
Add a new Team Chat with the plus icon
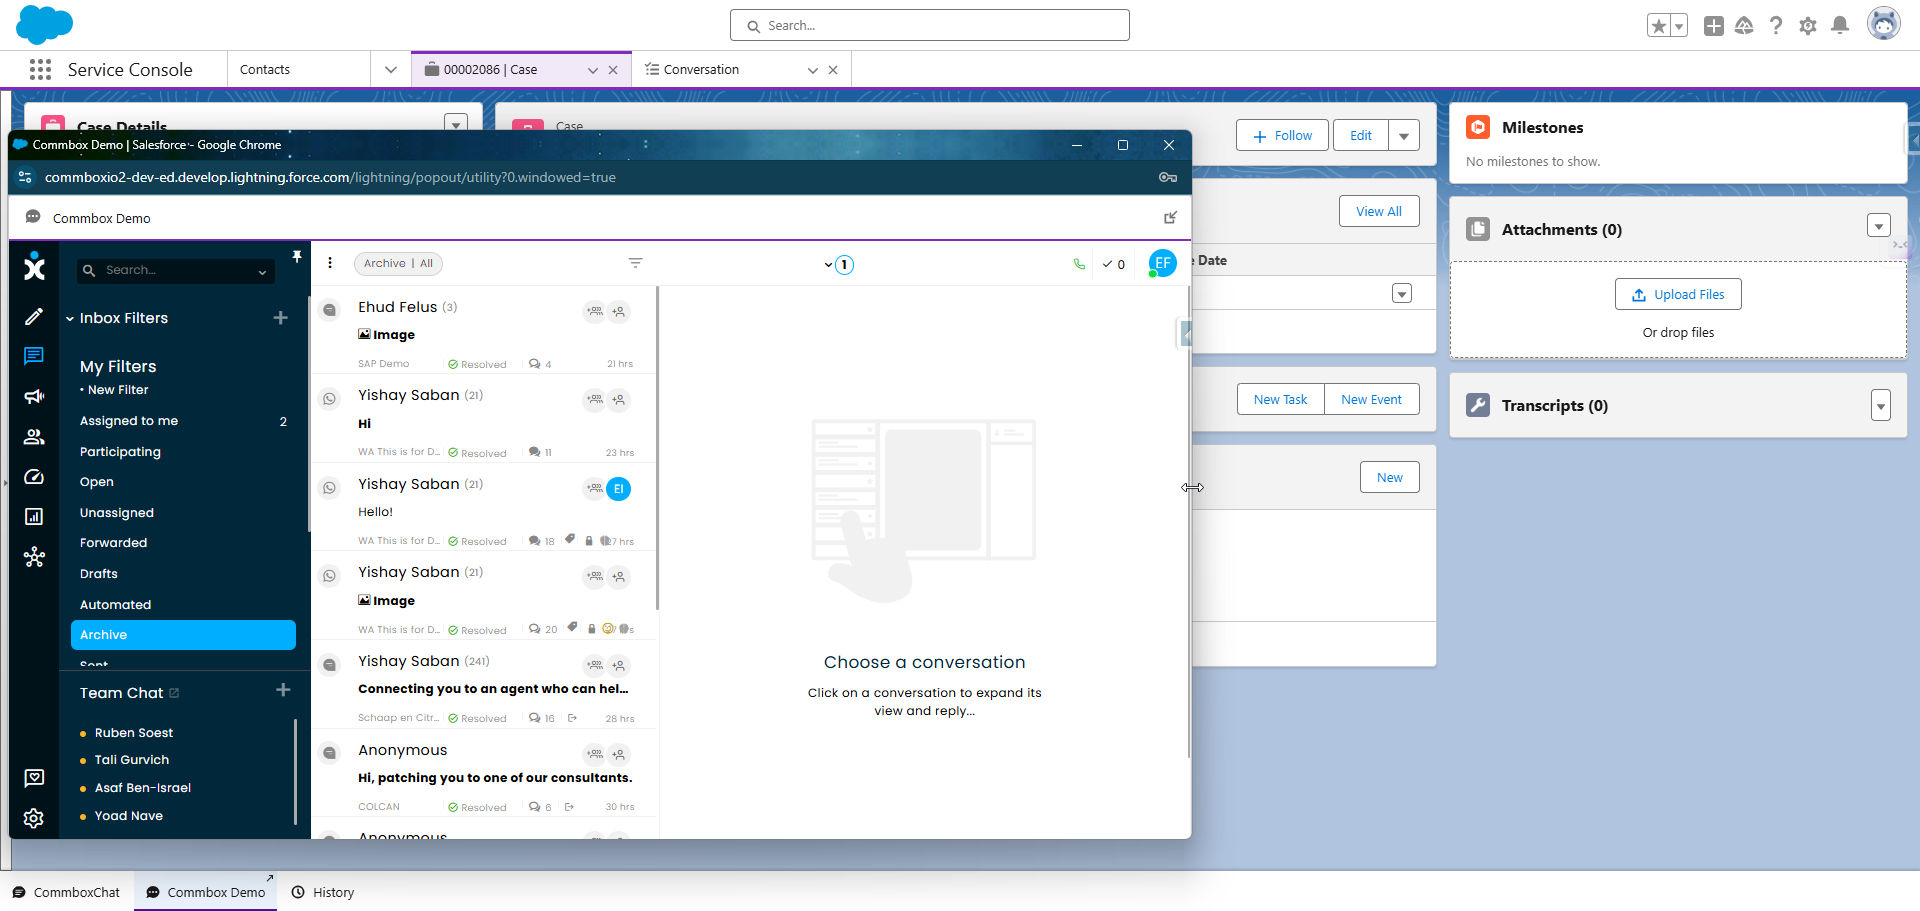pyautogui.click(x=283, y=690)
